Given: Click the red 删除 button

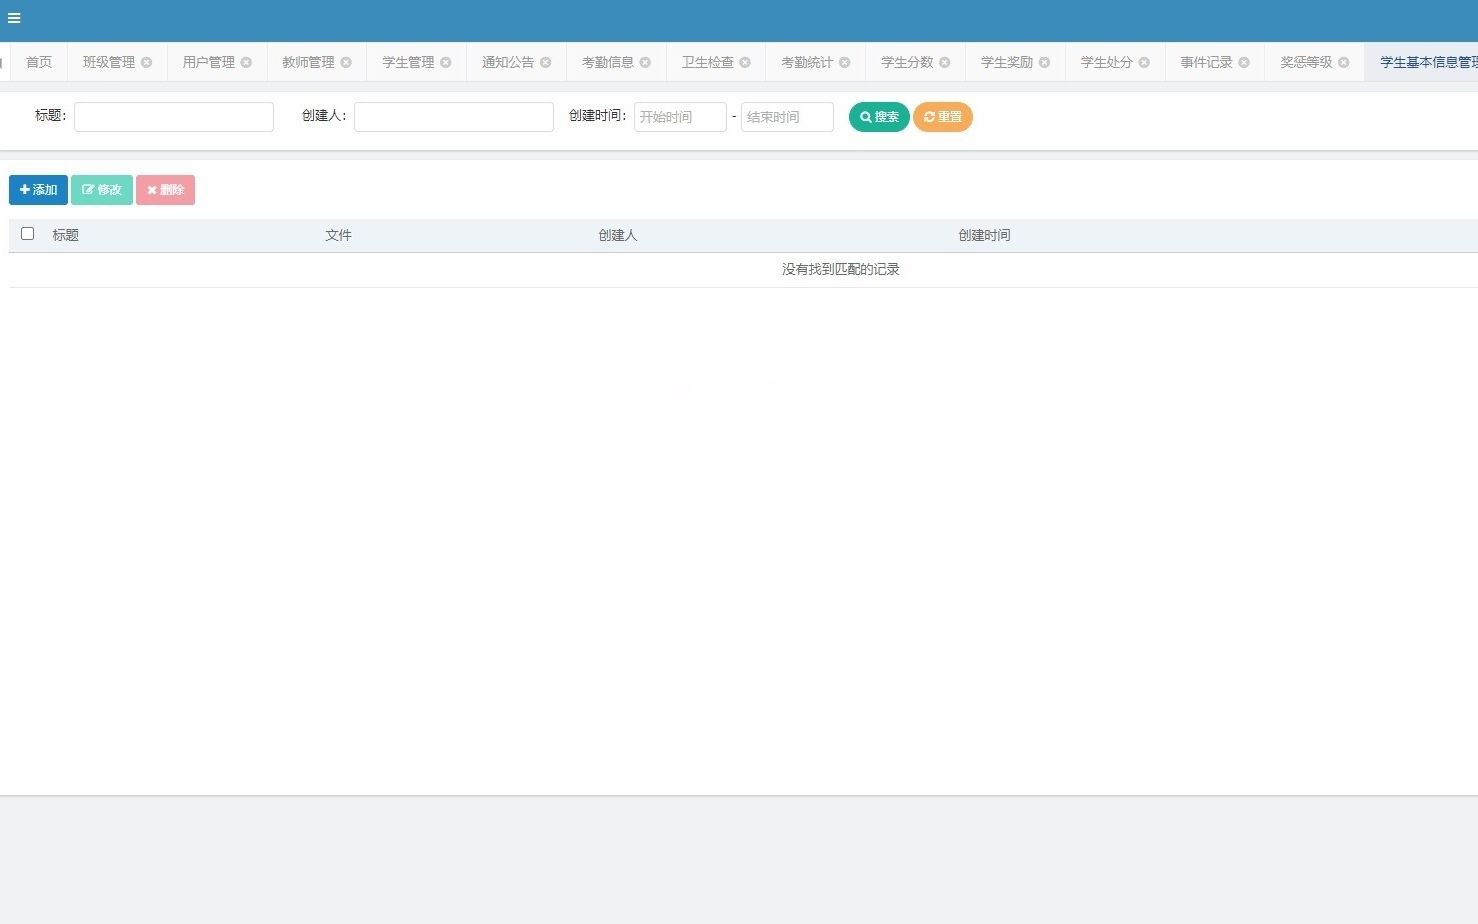Looking at the screenshot, I should click(x=165, y=190).
